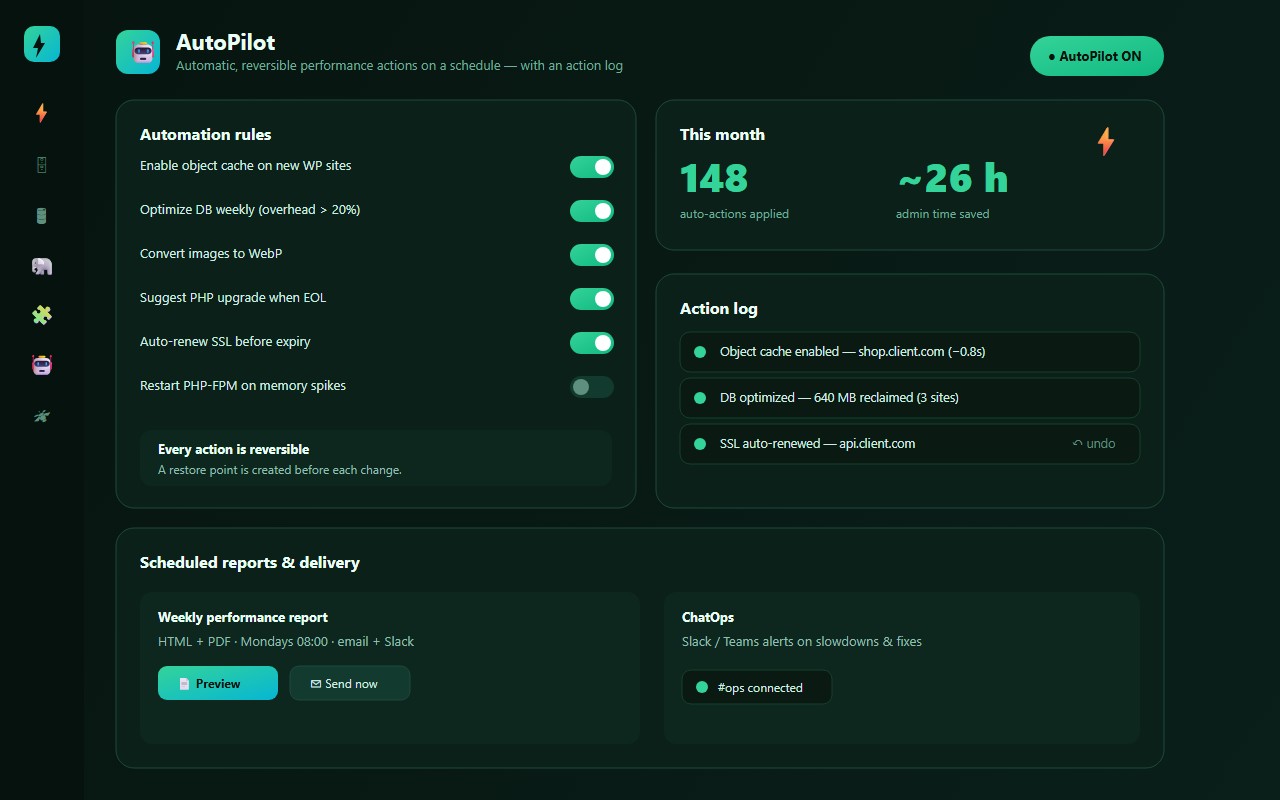
Task: Click the HTML + PDF schedule text
Action: tap(286, 642)
